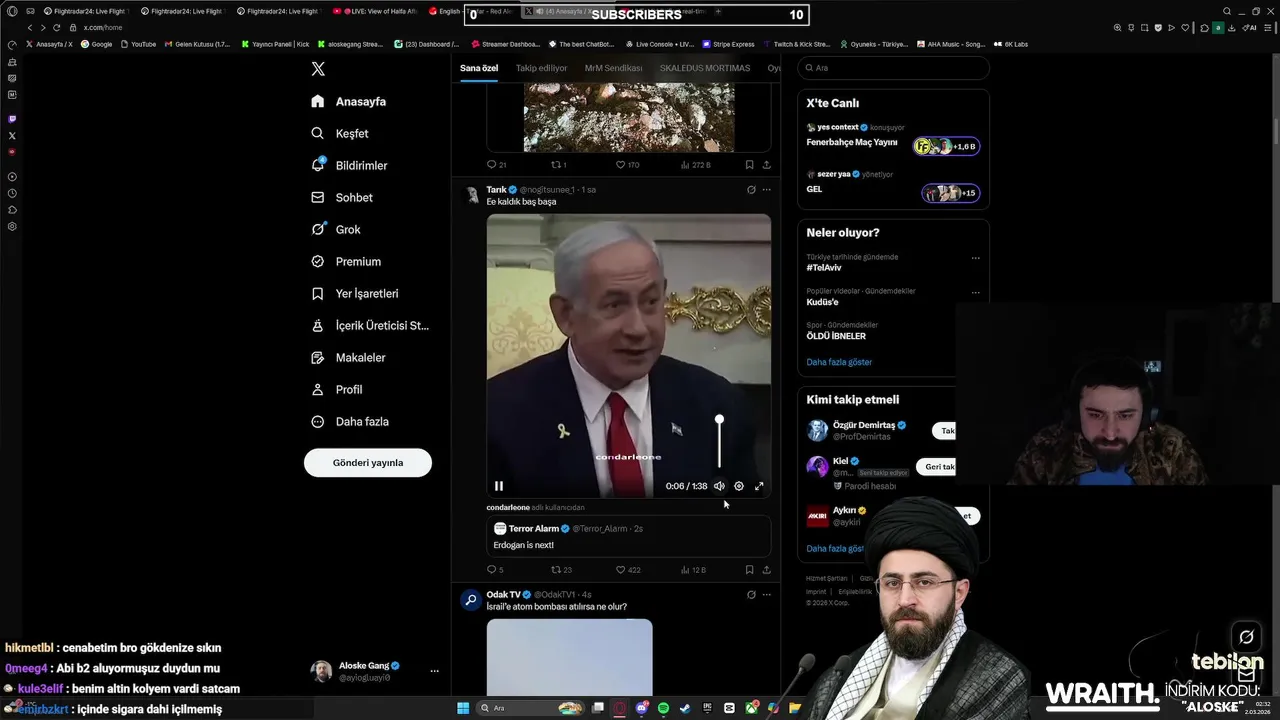This screenshot has height=720, width=1280.
Task: Open Windows Start menu
Action: (x=463, y=708)
